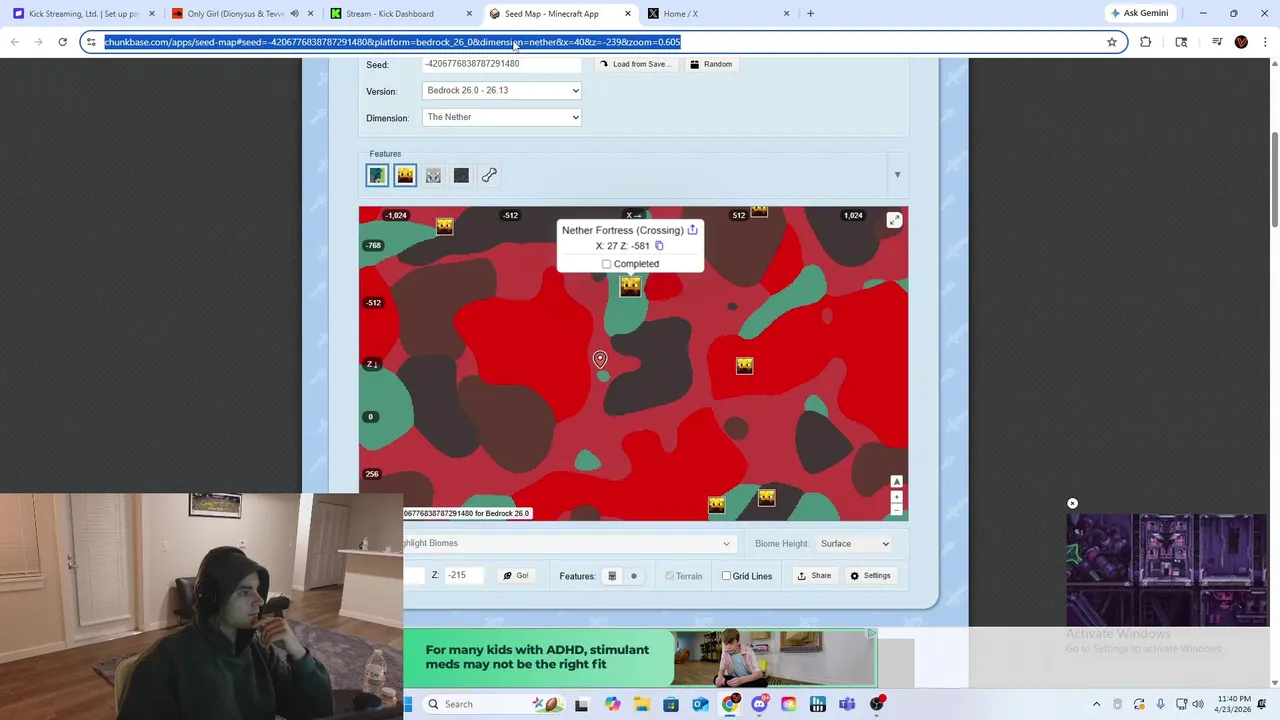
Task: Close the Seed Map tab
Action: (628, 14)
